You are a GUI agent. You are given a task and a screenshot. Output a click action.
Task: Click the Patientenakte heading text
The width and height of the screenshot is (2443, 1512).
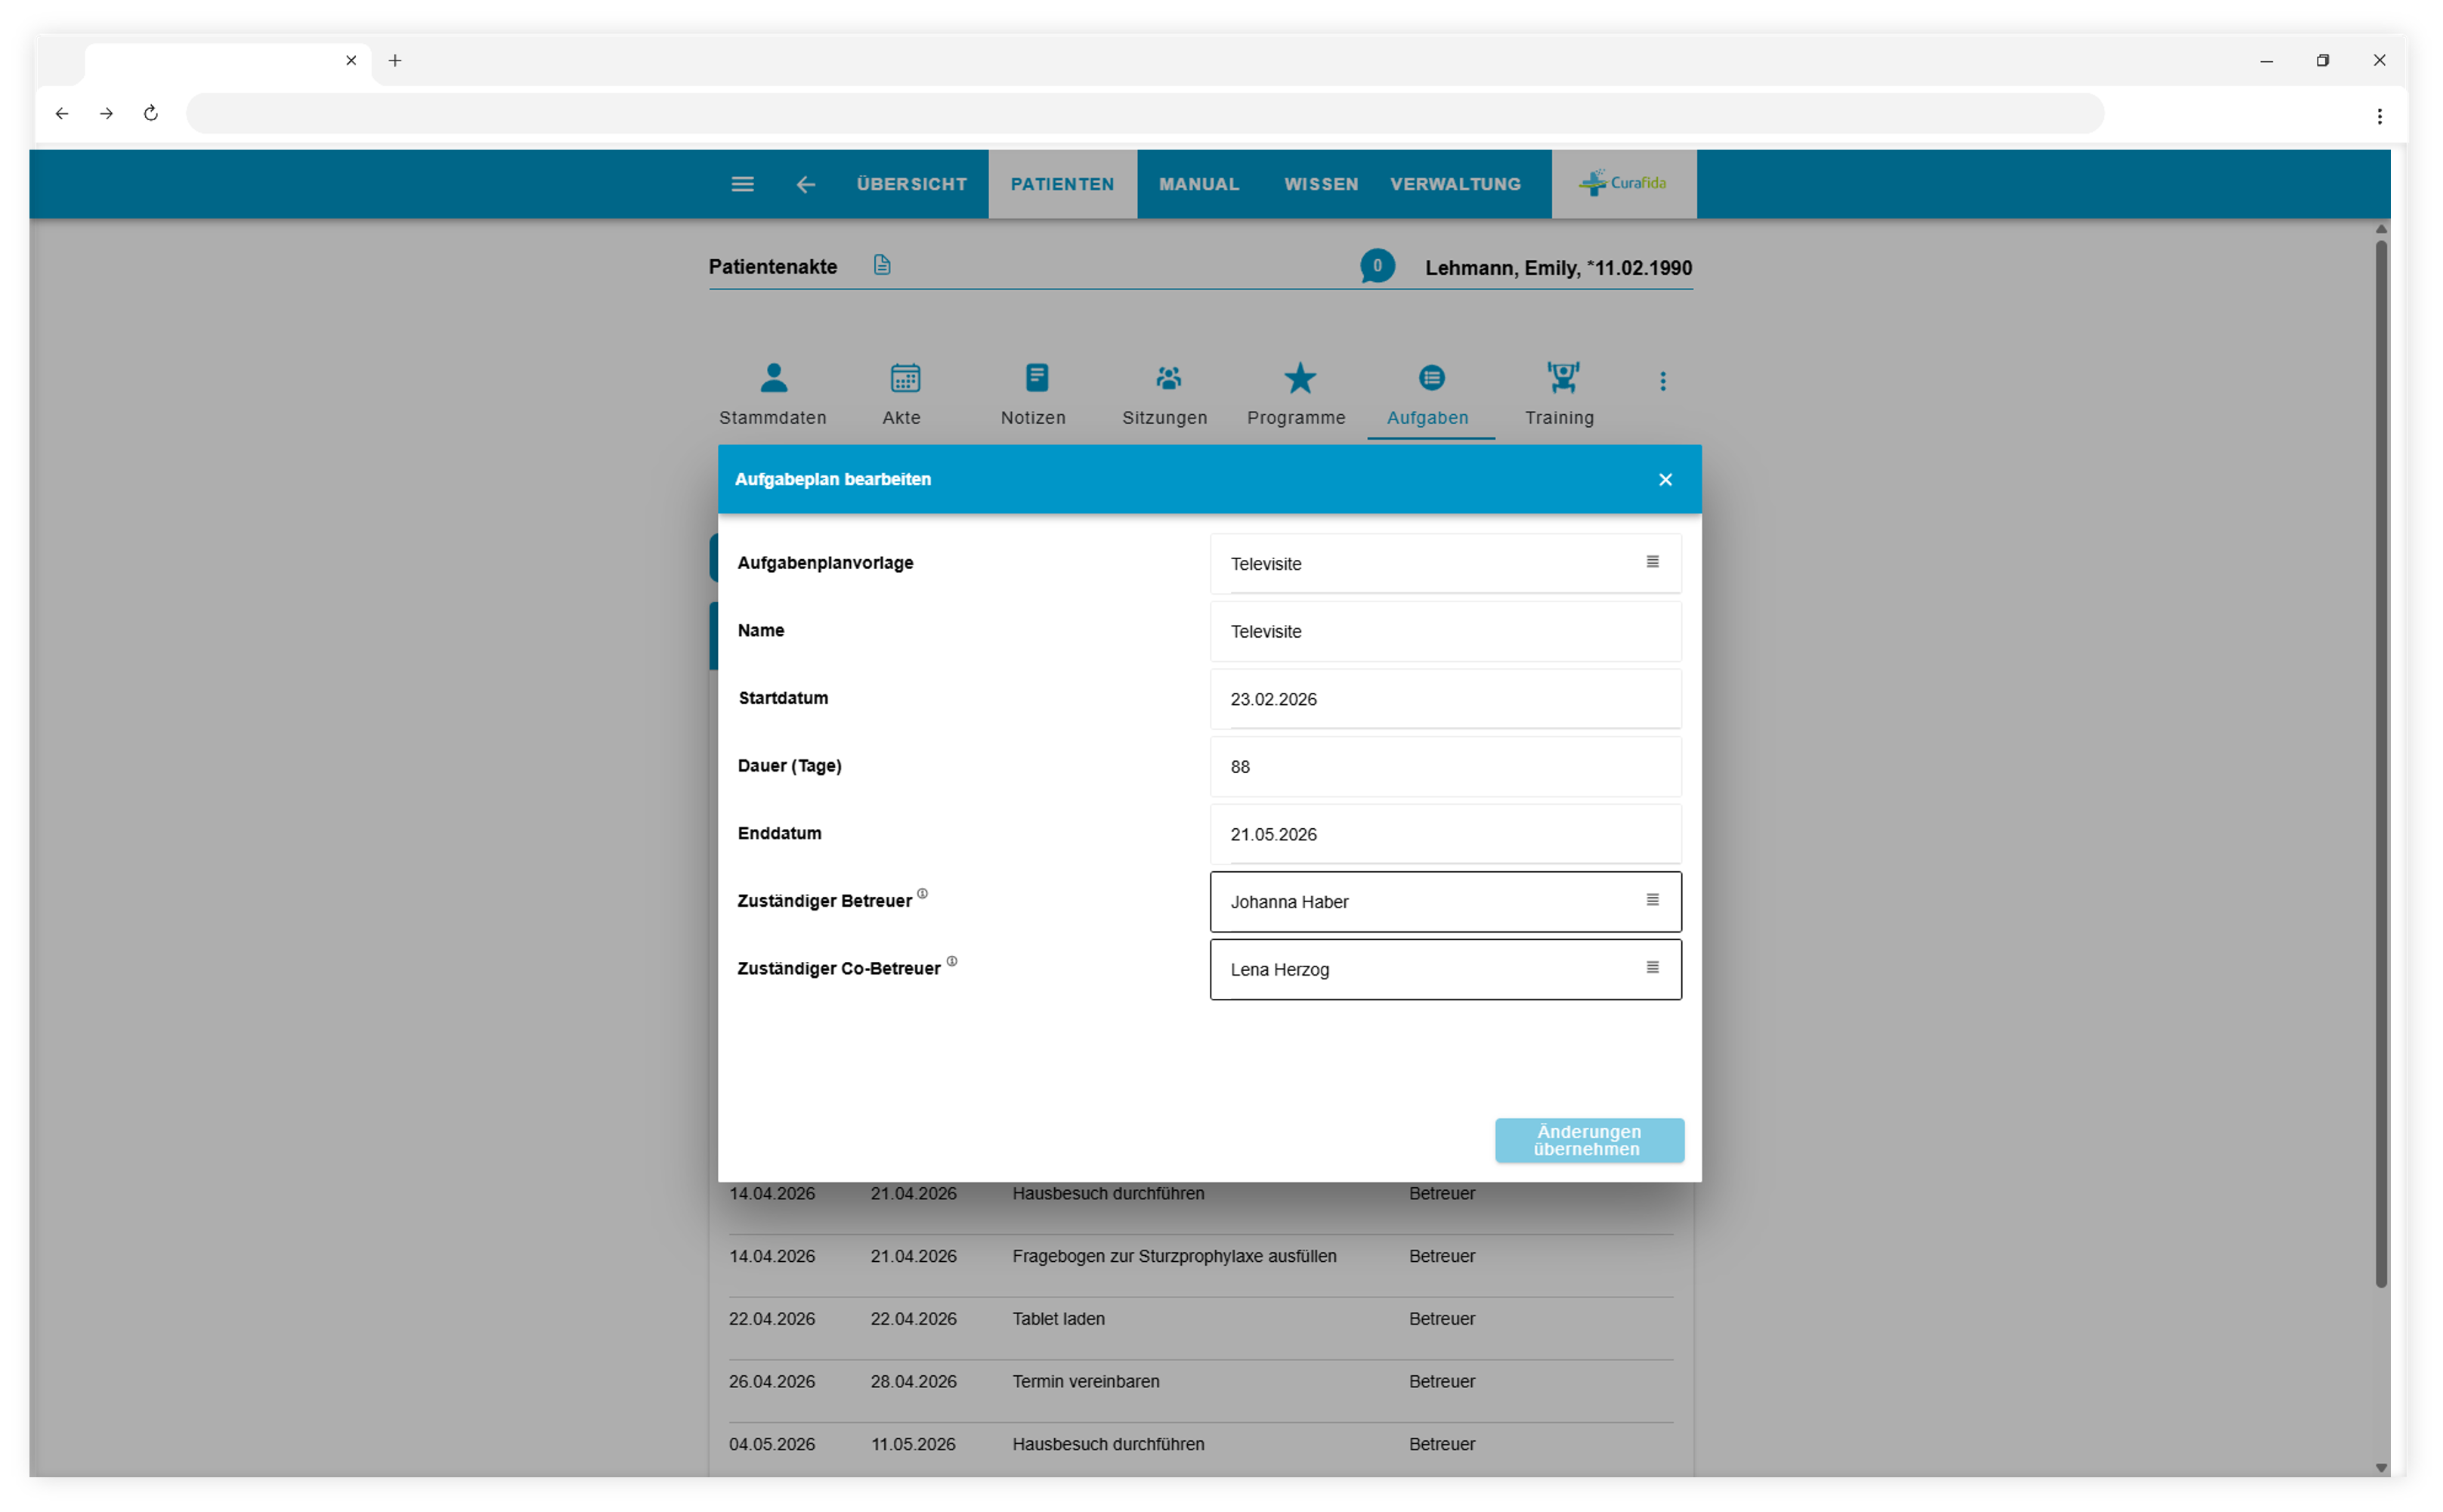(772, 267)
